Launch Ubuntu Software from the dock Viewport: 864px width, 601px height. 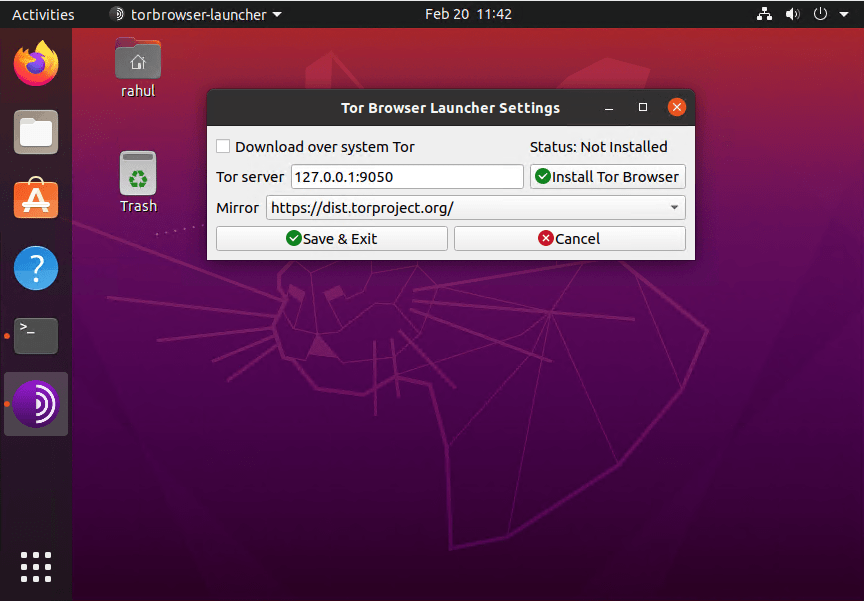click(x=36, y=198)
